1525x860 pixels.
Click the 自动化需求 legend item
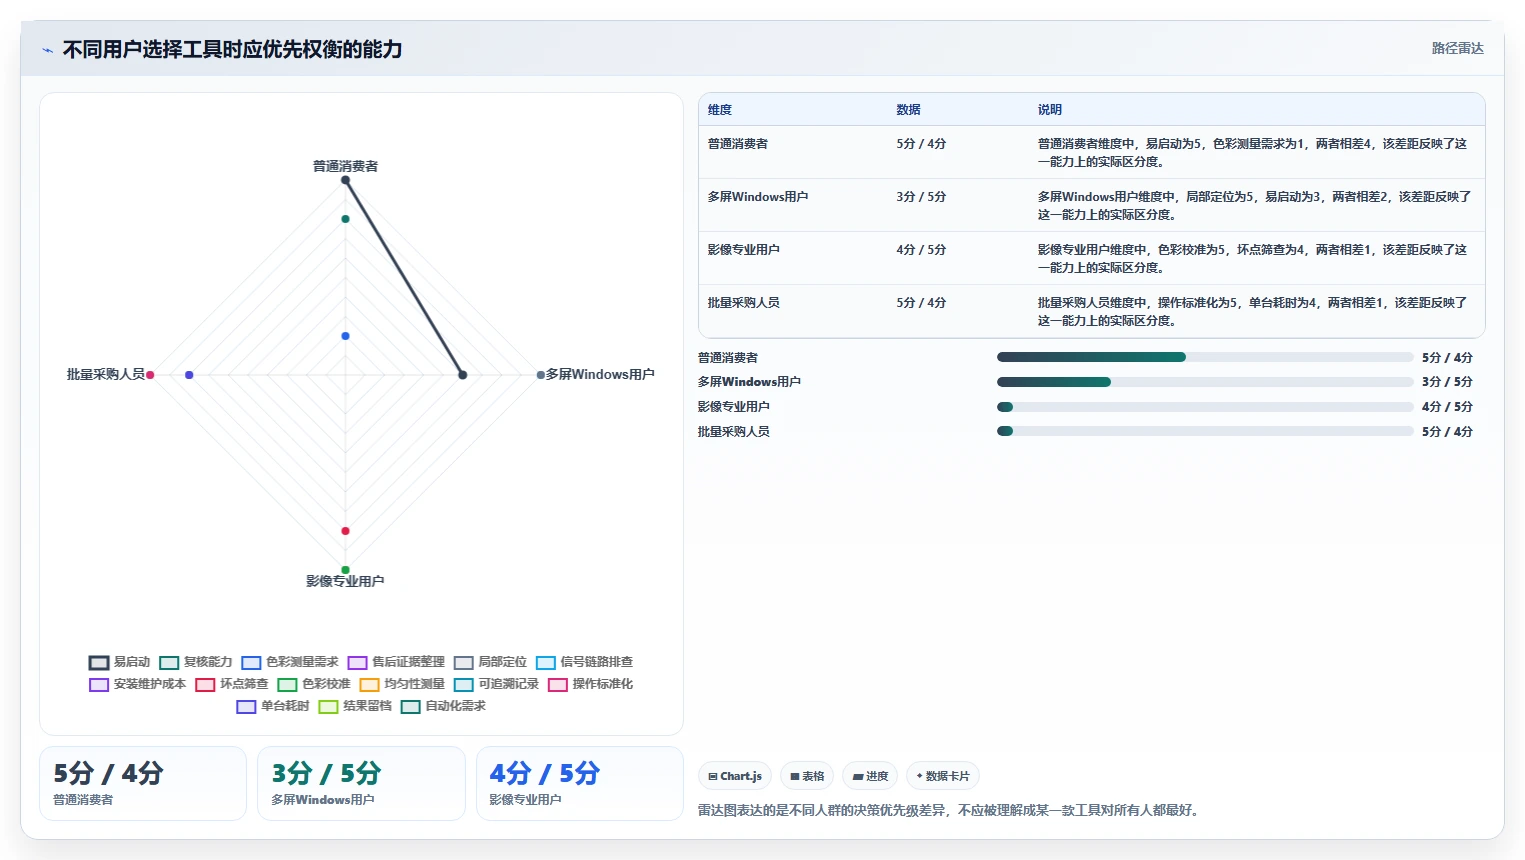coord(443,706)
